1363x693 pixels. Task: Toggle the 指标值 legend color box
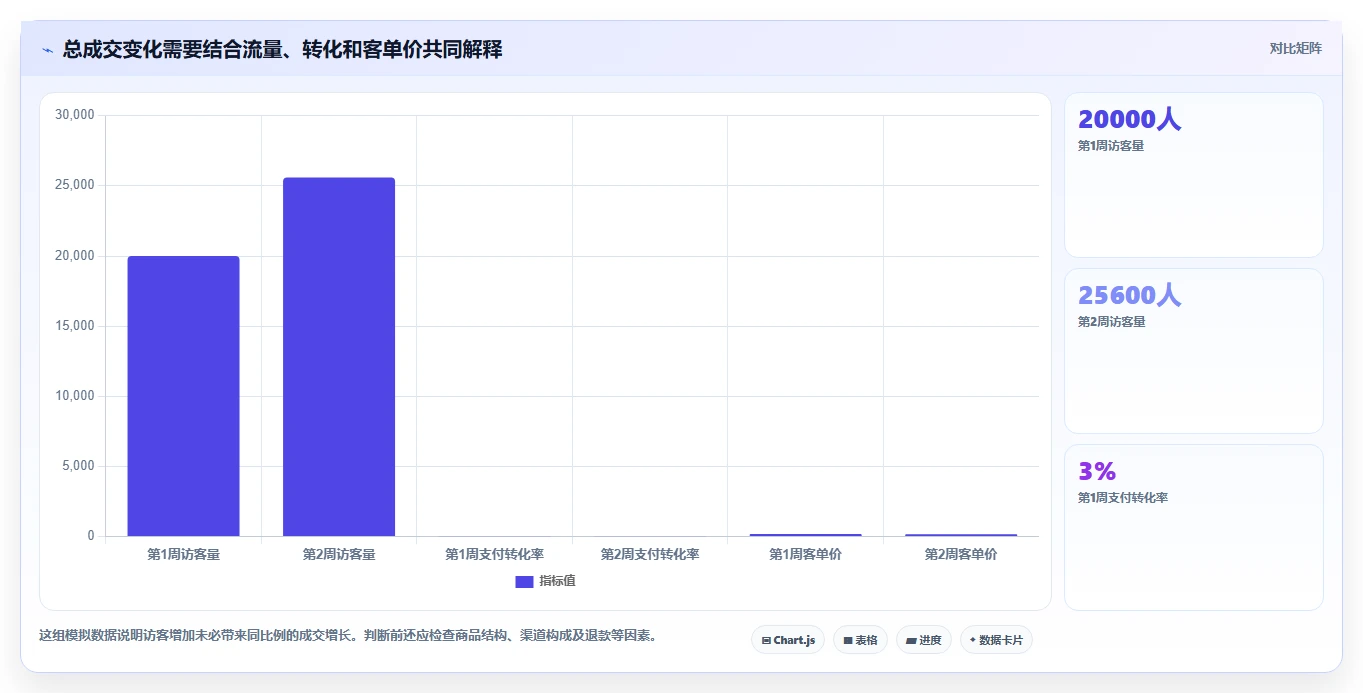tap(524, 581)
